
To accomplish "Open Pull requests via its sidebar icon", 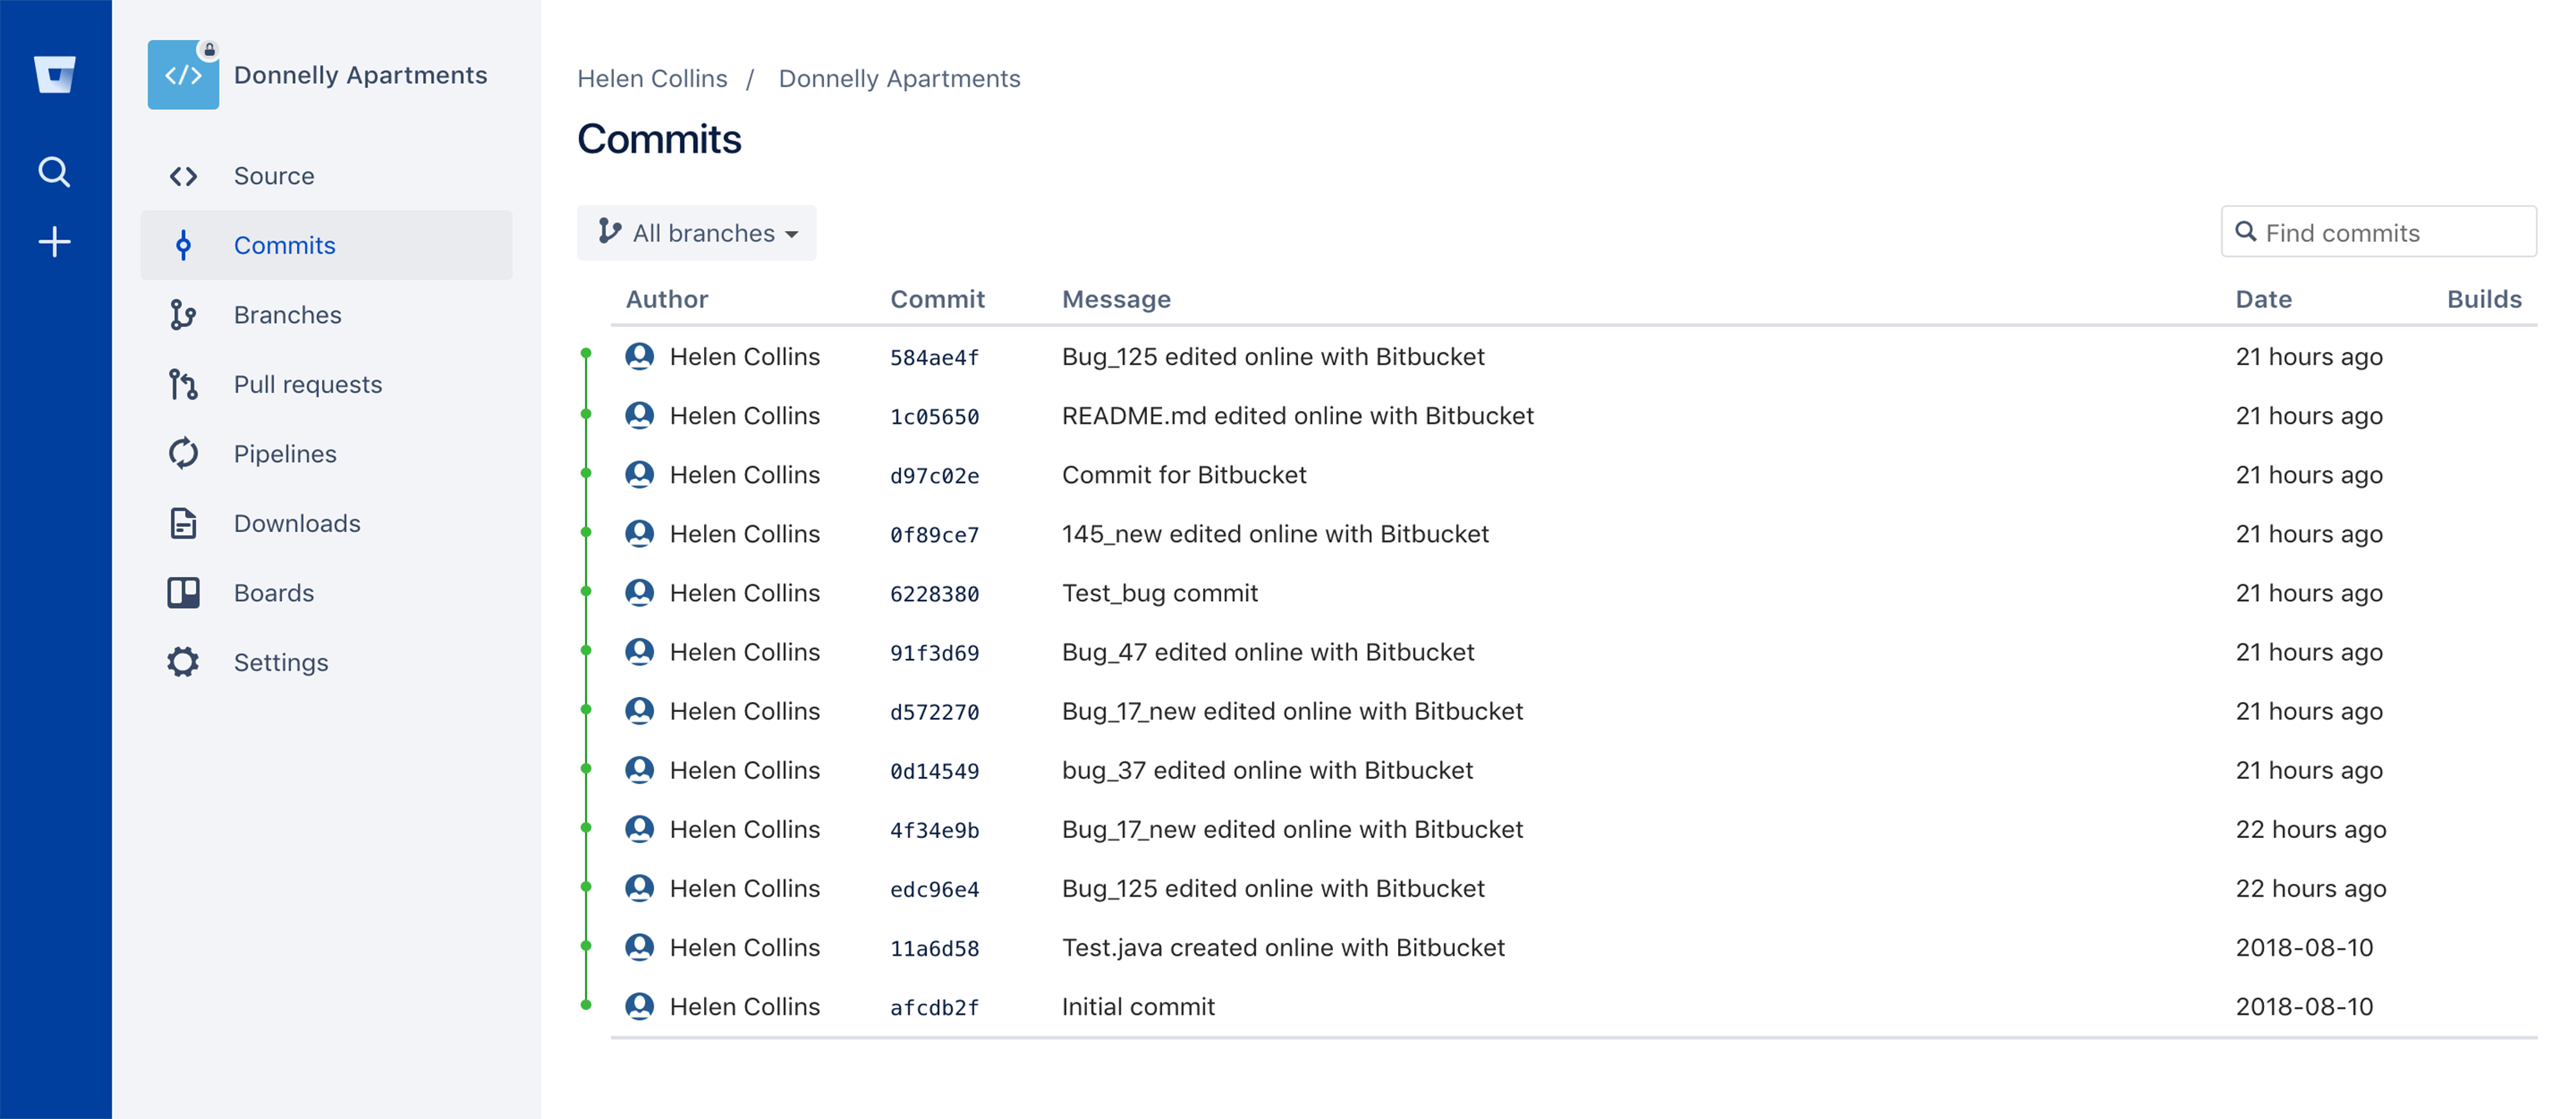I will (x=184, y=383).
